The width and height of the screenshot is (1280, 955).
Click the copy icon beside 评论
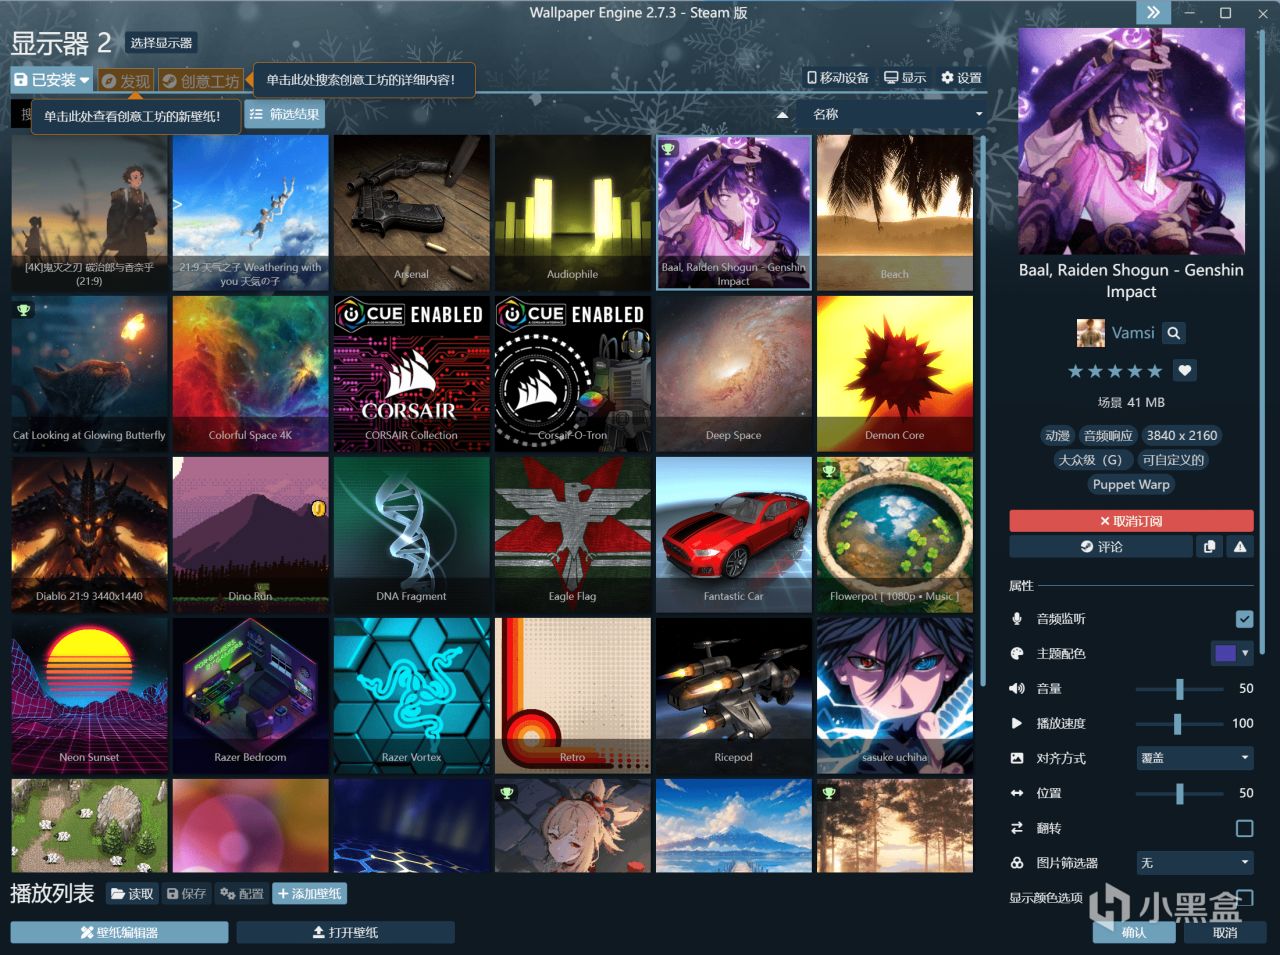[1210, 547]
